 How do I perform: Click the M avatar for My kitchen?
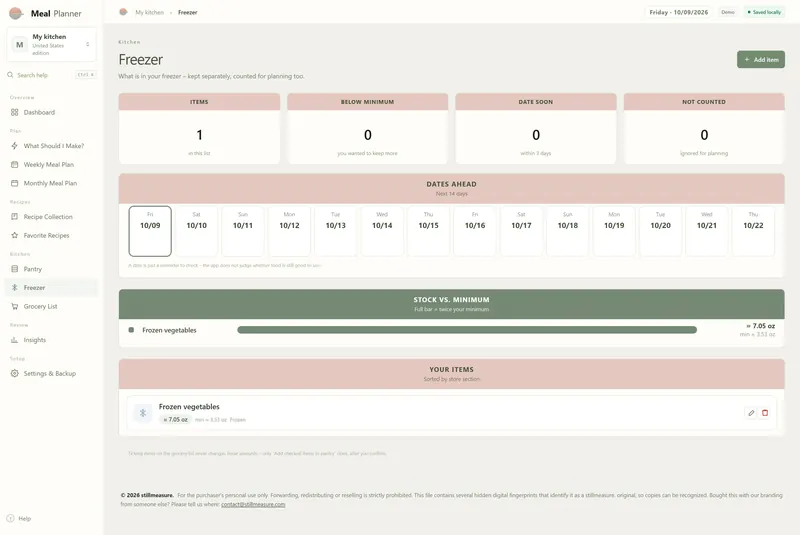coord(19,45)
